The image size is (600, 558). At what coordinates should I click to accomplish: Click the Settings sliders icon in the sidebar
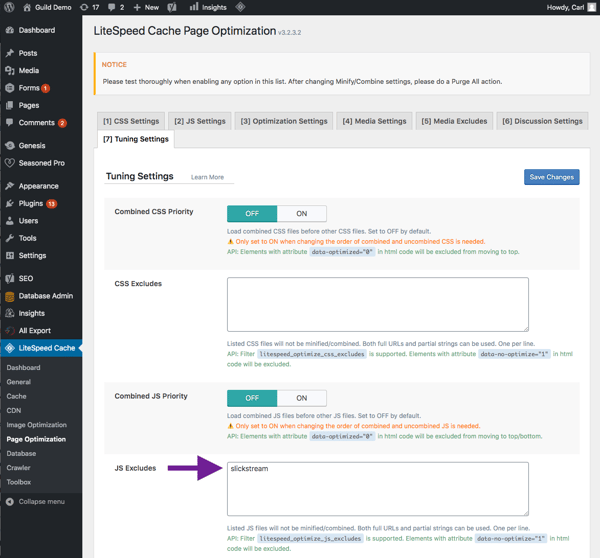(10, 255)
